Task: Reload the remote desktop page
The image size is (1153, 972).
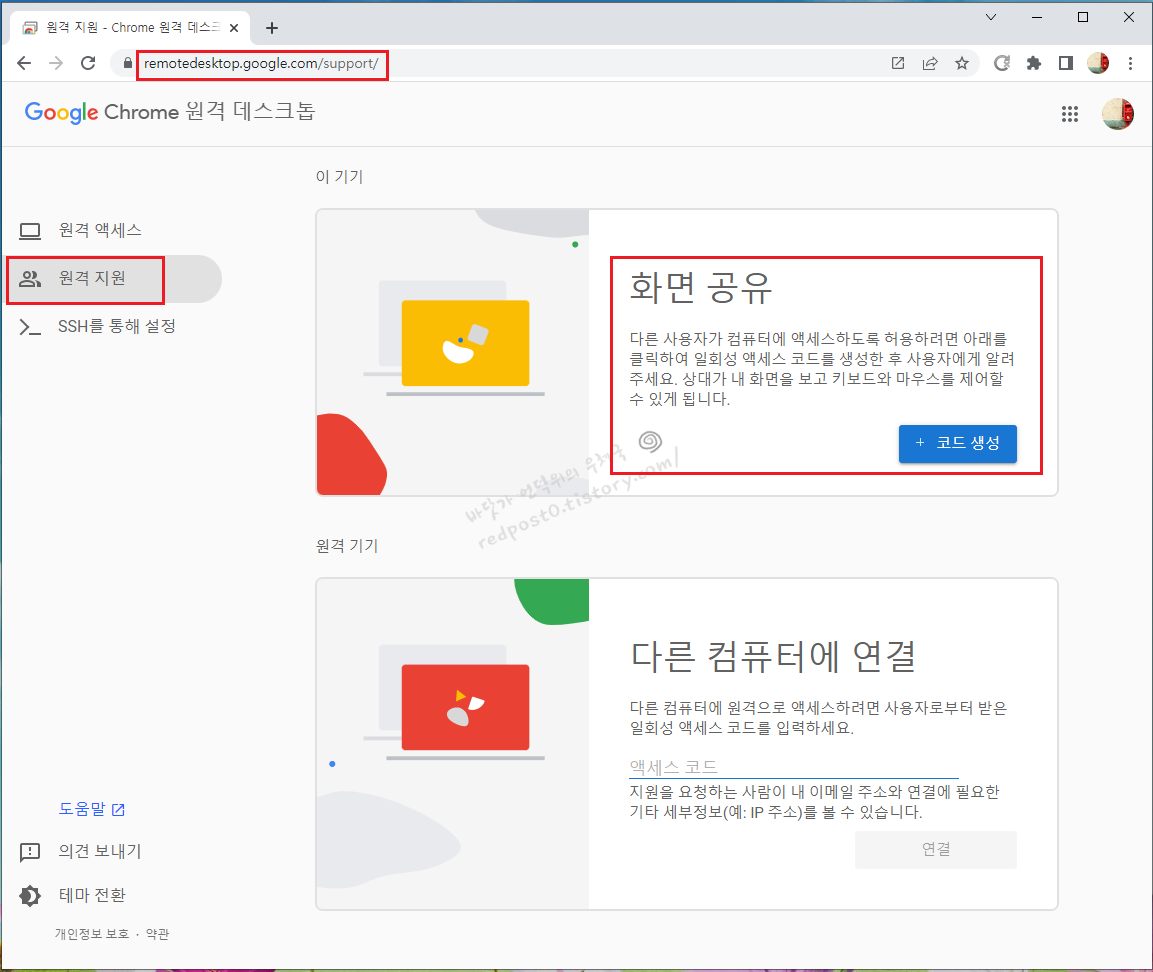Action: coord(88,63)
